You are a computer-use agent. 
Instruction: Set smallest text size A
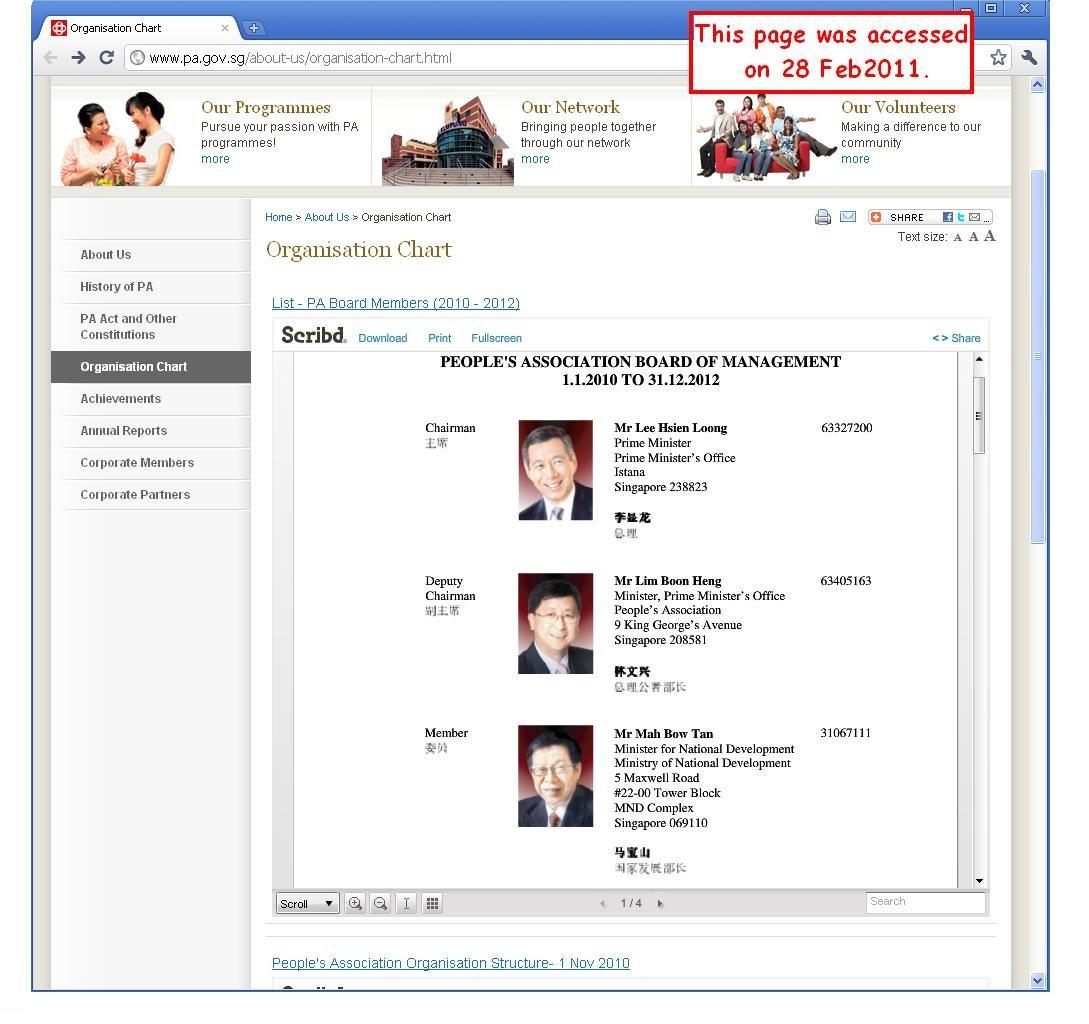coord(958,238)
